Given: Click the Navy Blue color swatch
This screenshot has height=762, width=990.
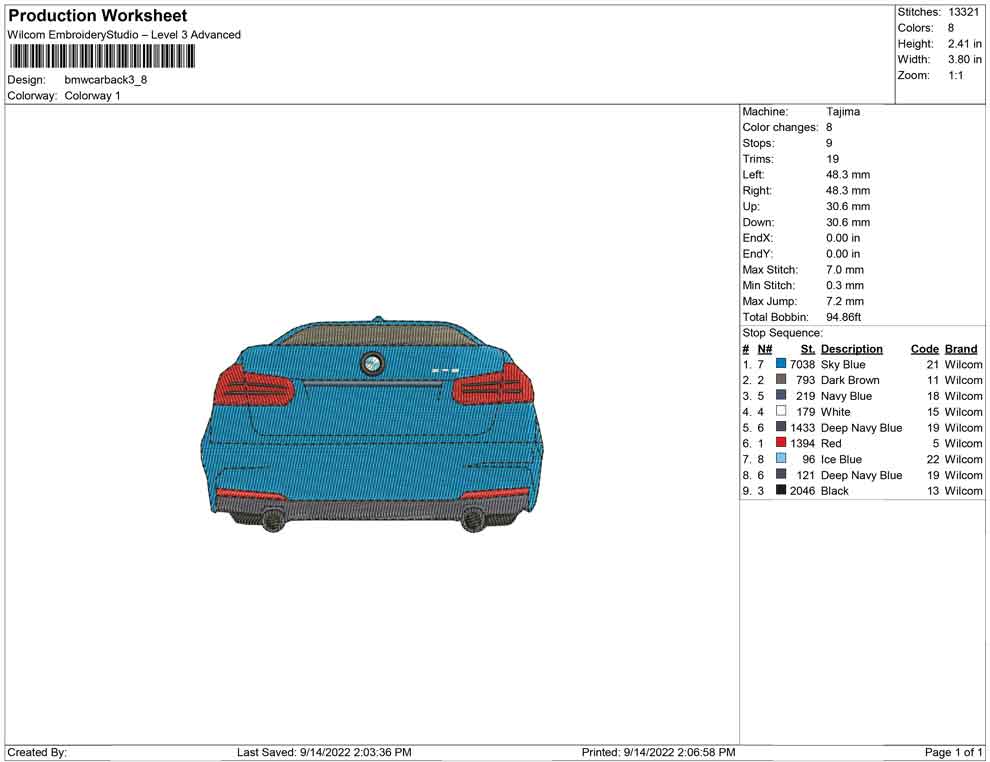Looking at the screenshot, I should tap(781, 395).
